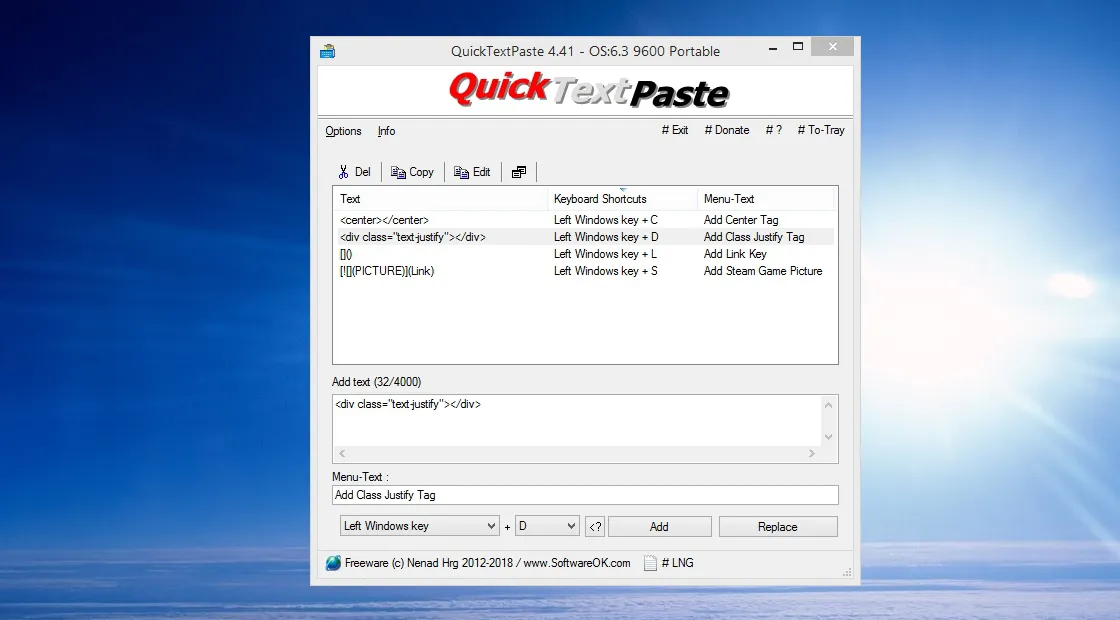Image resolution: width=1120 pixels, height=620 pixels.
Task: Open the Options menu
Action: tap(344, 131)
